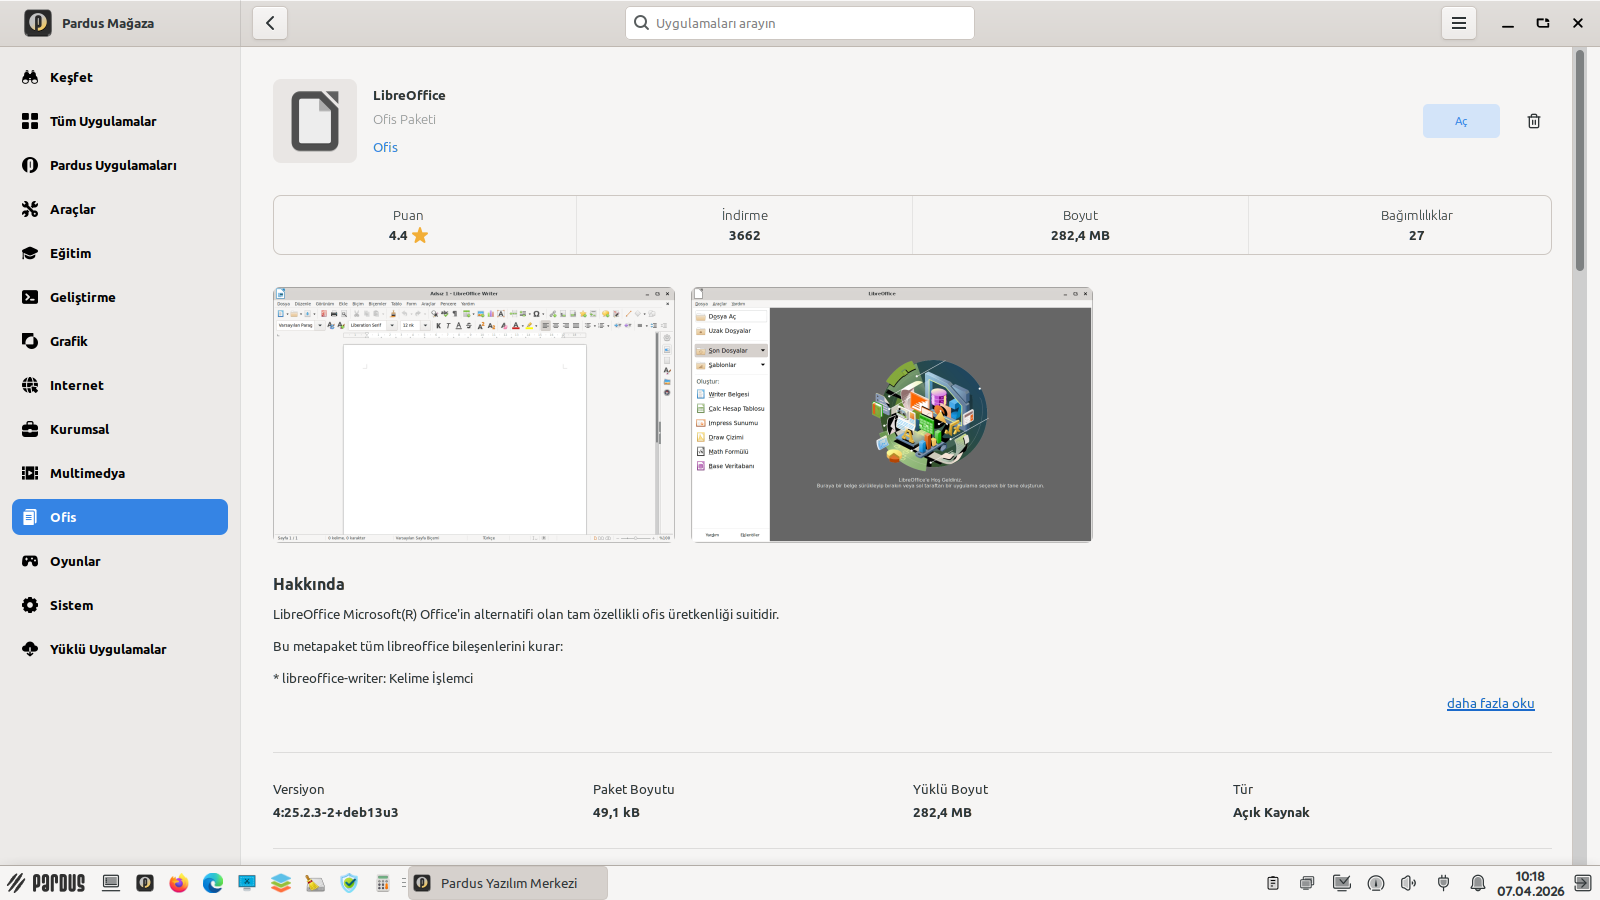Screen dimensions: 1600x900
Task: Go to Yüklü Uygulamalar
Action: click(x=108, y=649)
